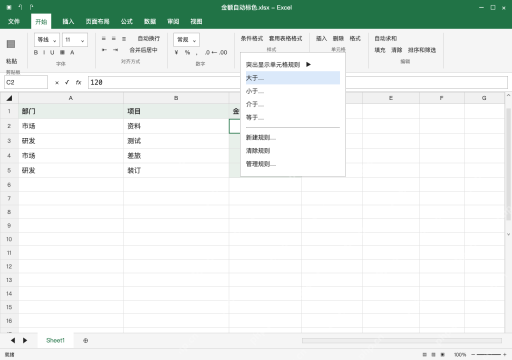Choose 新建规则... from the menu
The width and height of the screenshot is (512, 360).
pyautogui.click(x=293, y=137)
